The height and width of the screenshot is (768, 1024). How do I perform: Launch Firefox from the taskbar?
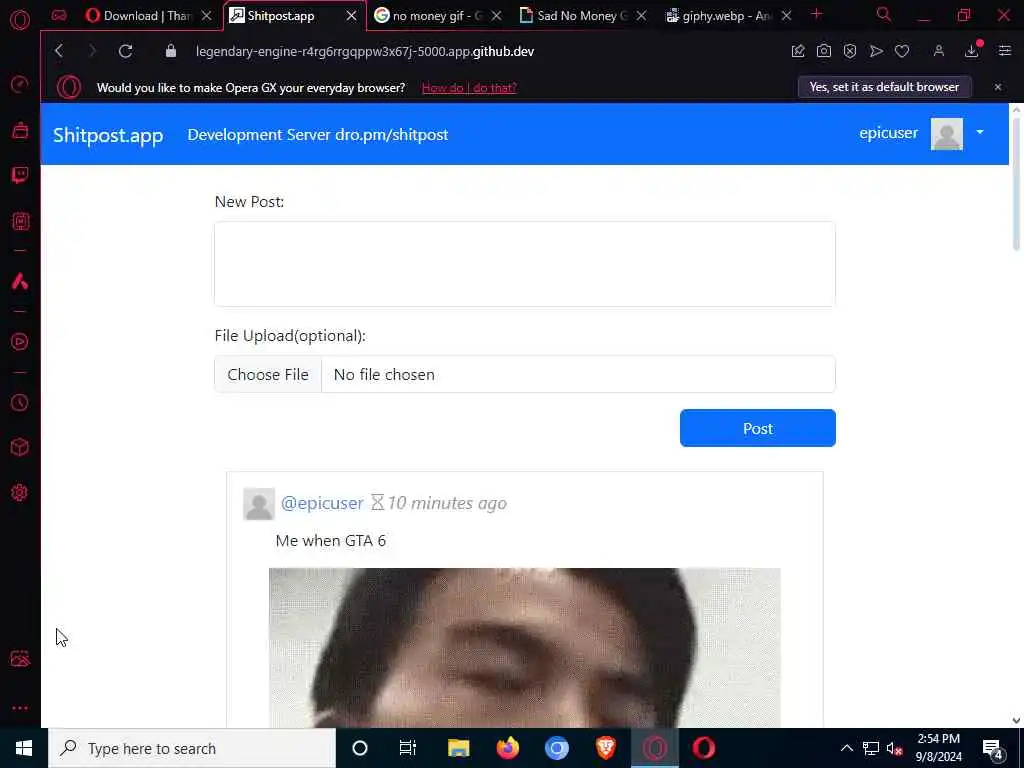click(x=507, y=748)
